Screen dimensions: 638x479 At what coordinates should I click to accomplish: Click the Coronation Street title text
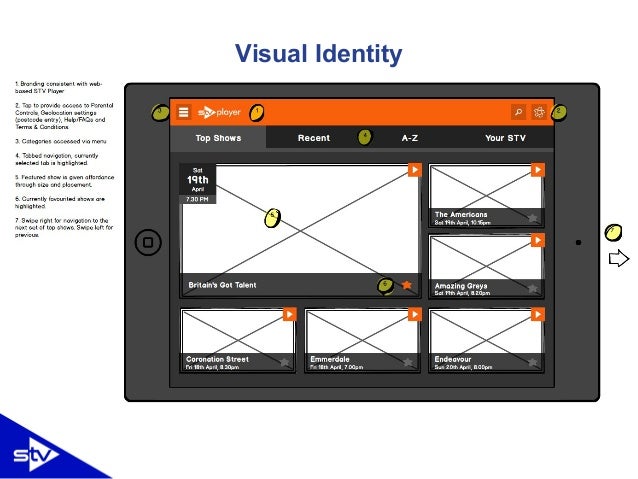[217, 359]
